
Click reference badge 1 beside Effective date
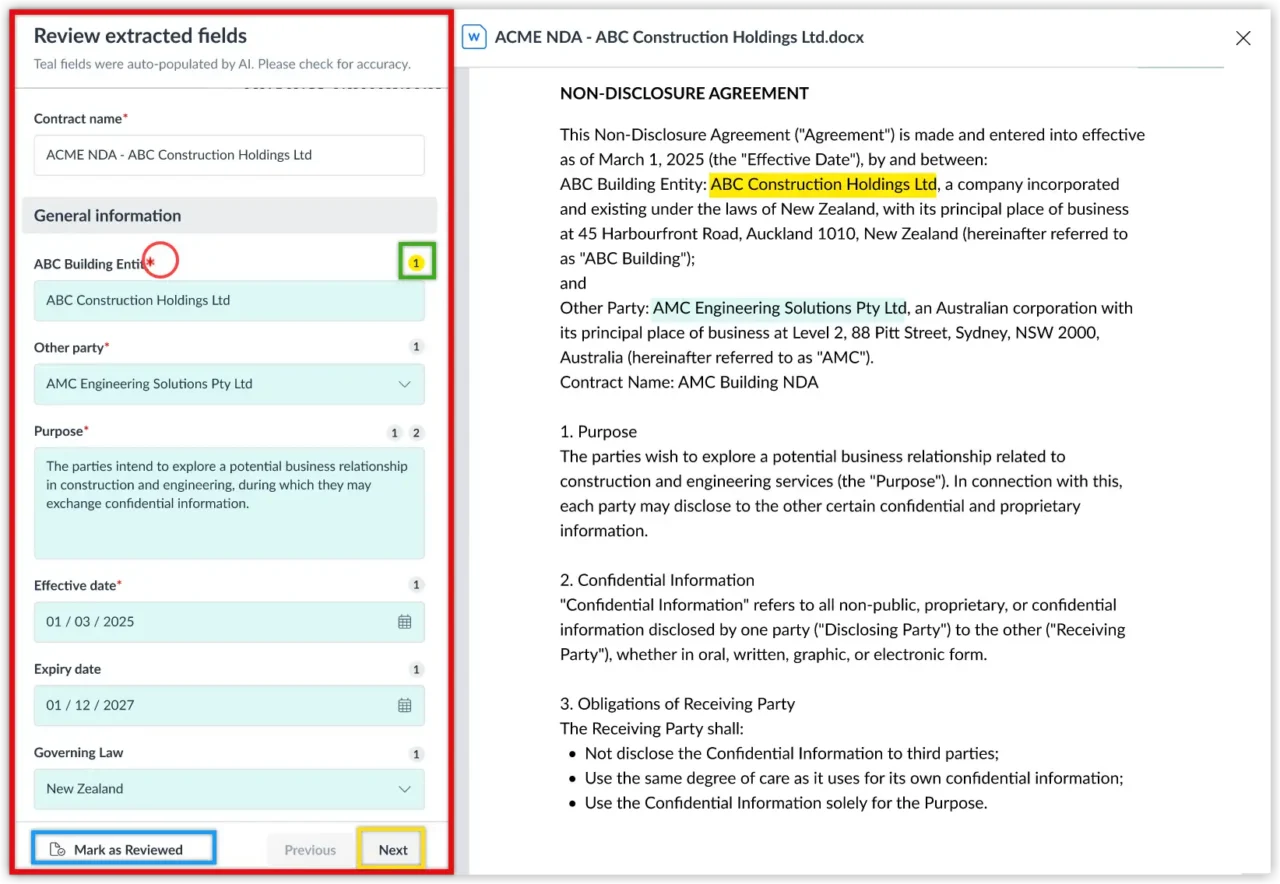tap(417, 585)
